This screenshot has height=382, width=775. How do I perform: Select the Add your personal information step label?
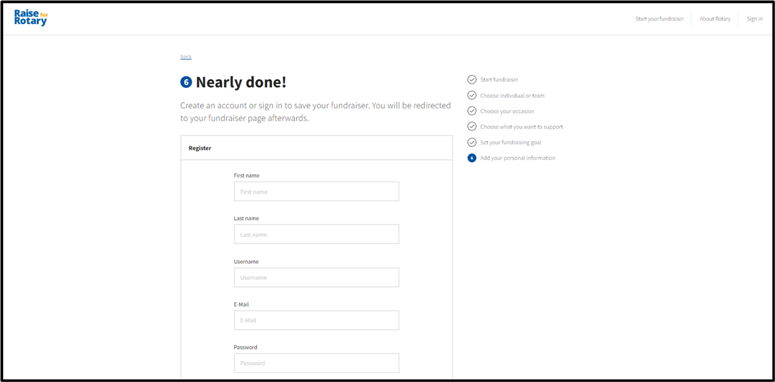[517, 158]
